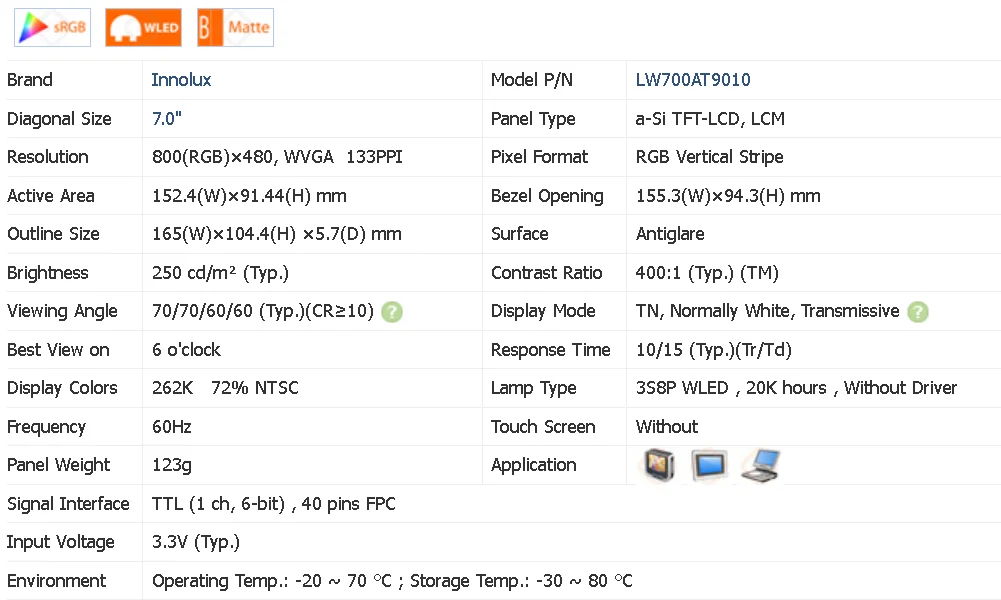Click the monitor display application icon
Image resolution: width=1001 pixels, height=600 pixels.
pyautogui.click(x=709, y=465)
